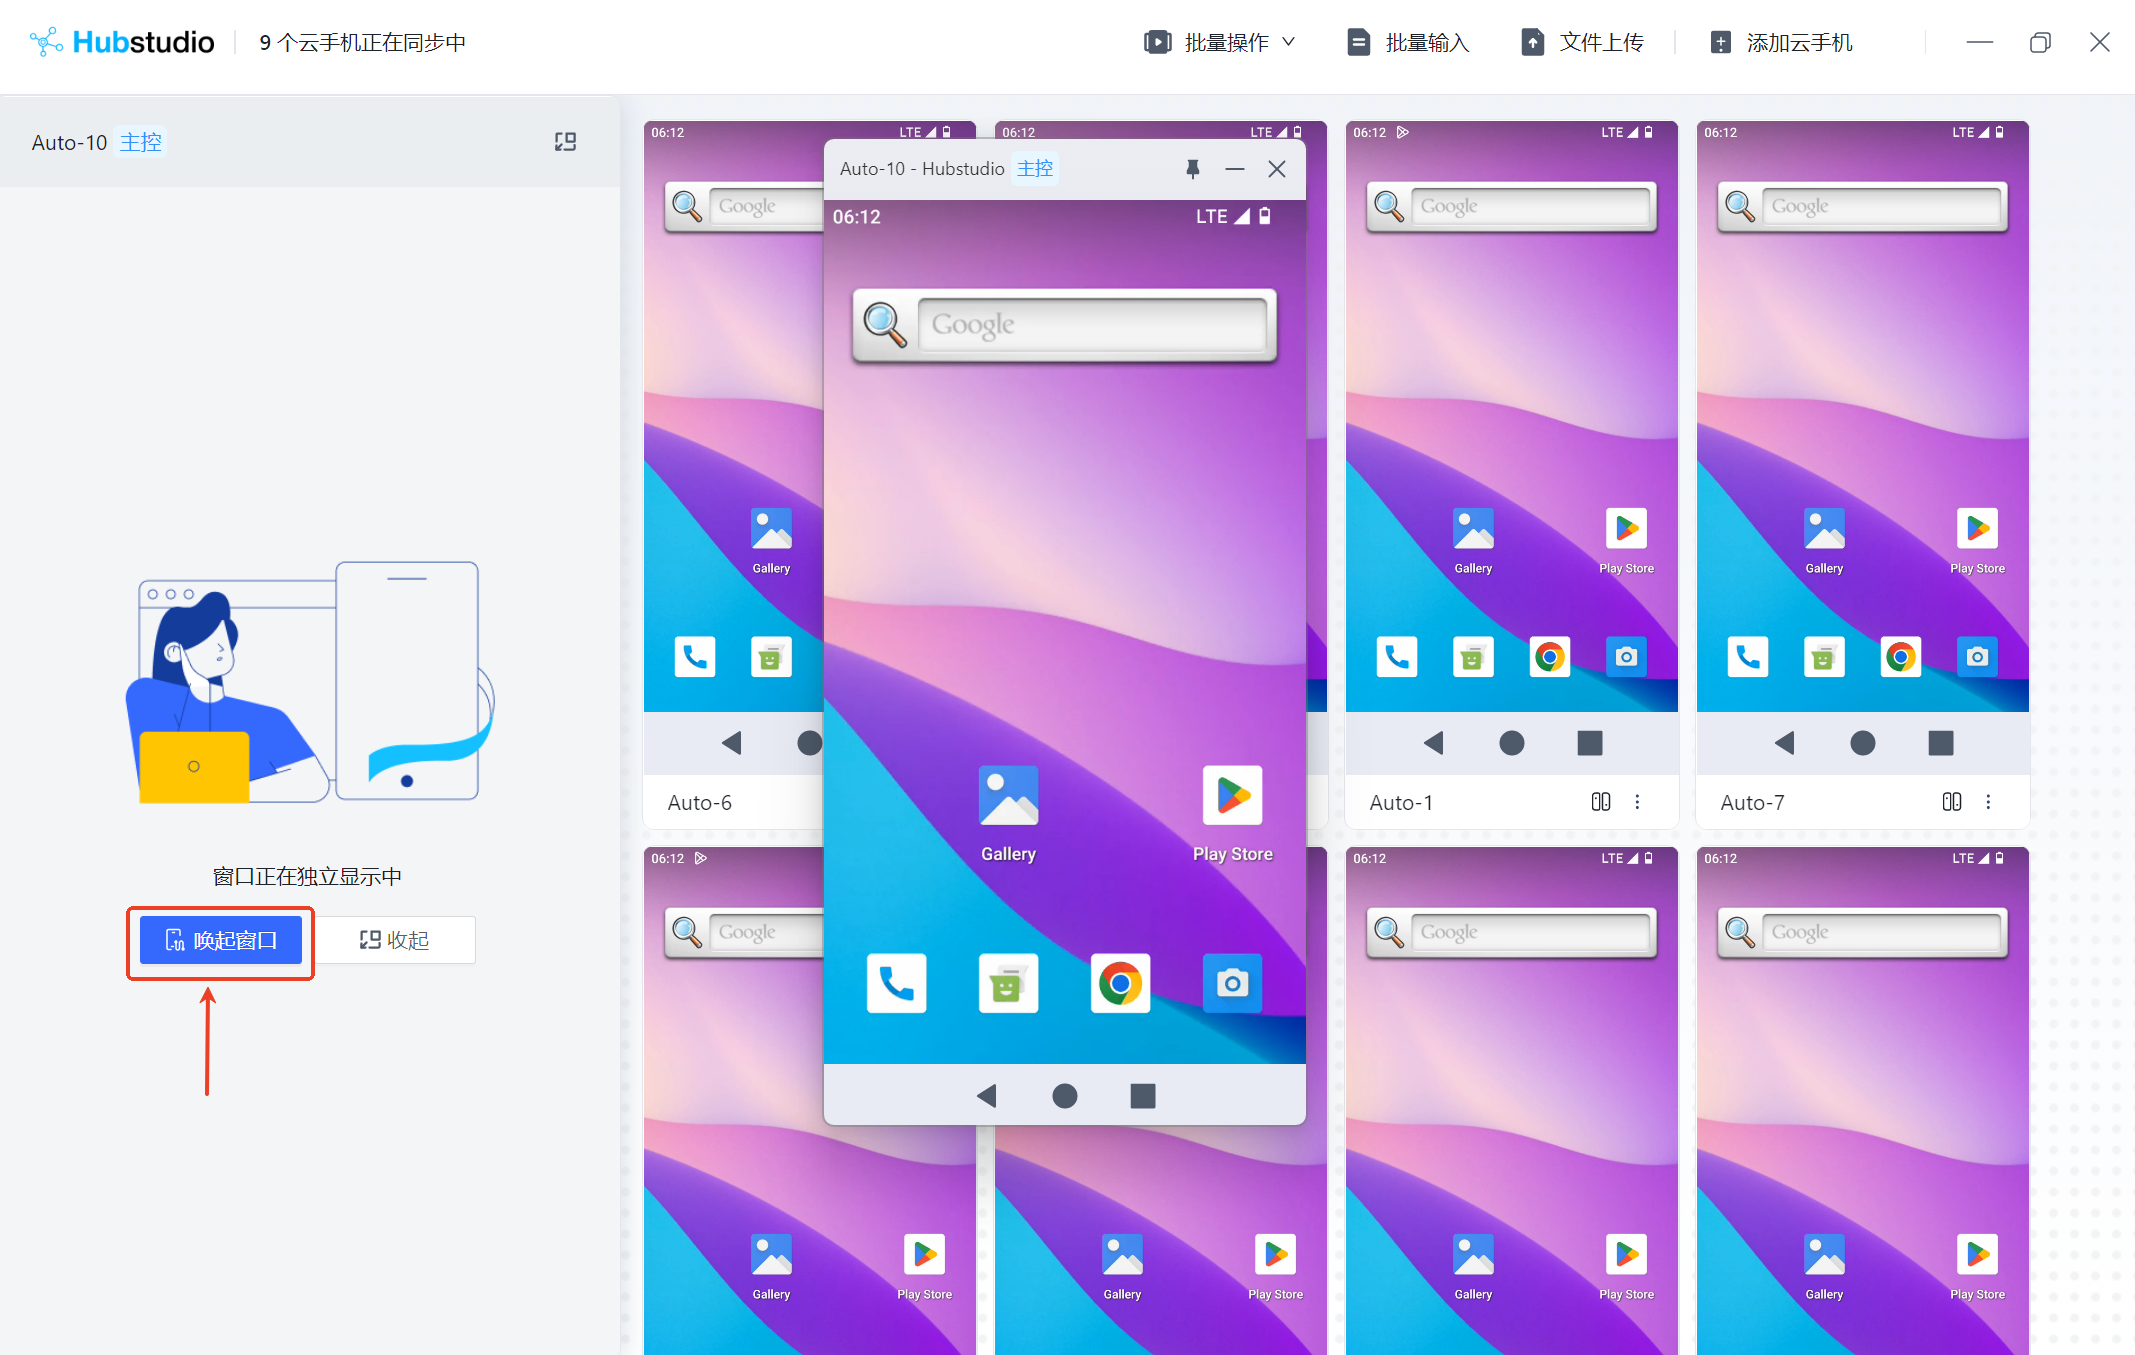Open the Phone app in Auto-10 window
2135x1355 pixels.
point(896,983)
